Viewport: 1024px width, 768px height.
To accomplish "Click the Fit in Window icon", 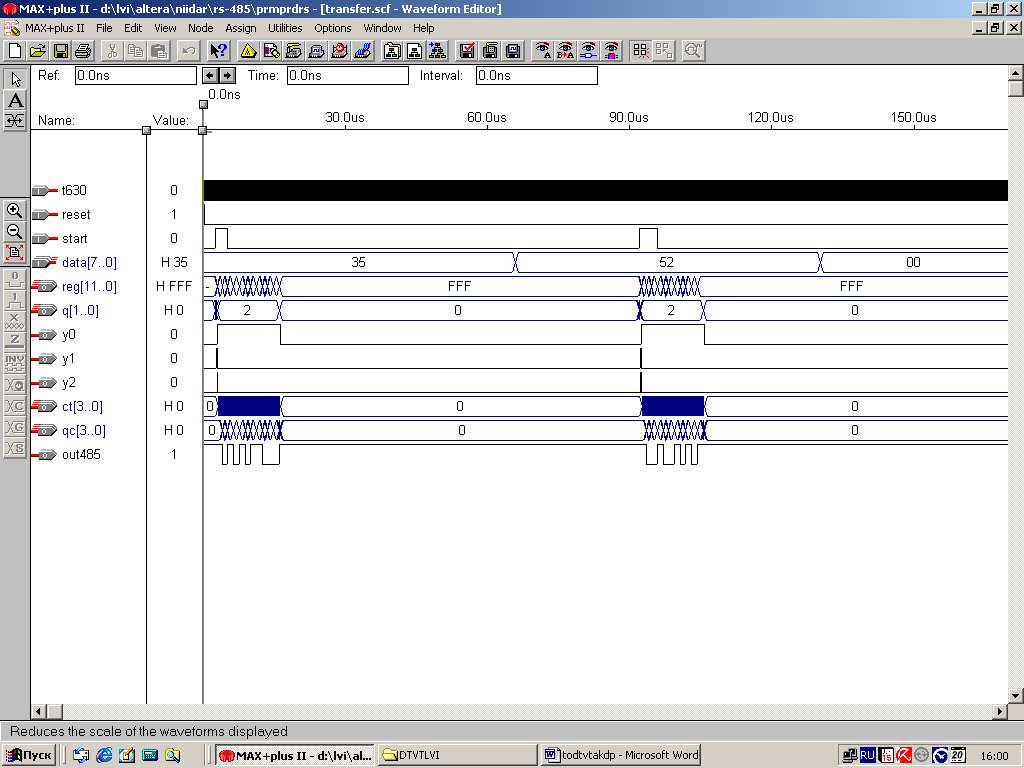I will [x=14, y=252].
